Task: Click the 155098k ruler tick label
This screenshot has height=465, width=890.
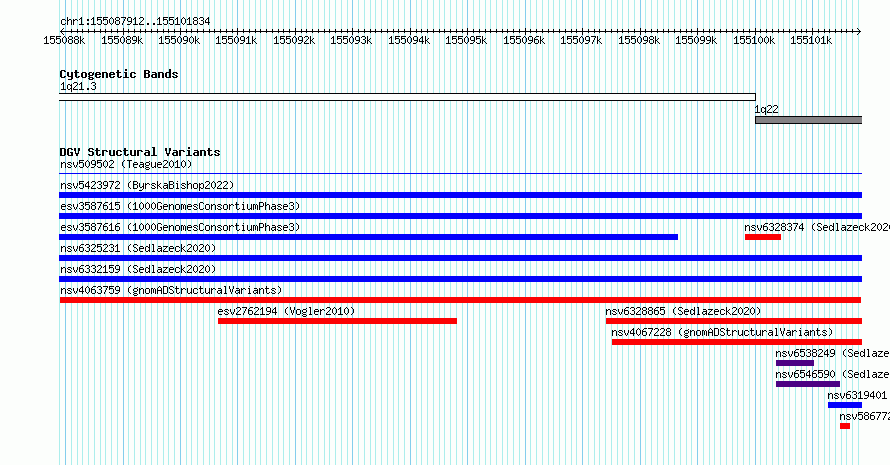Action: [639, 40]
